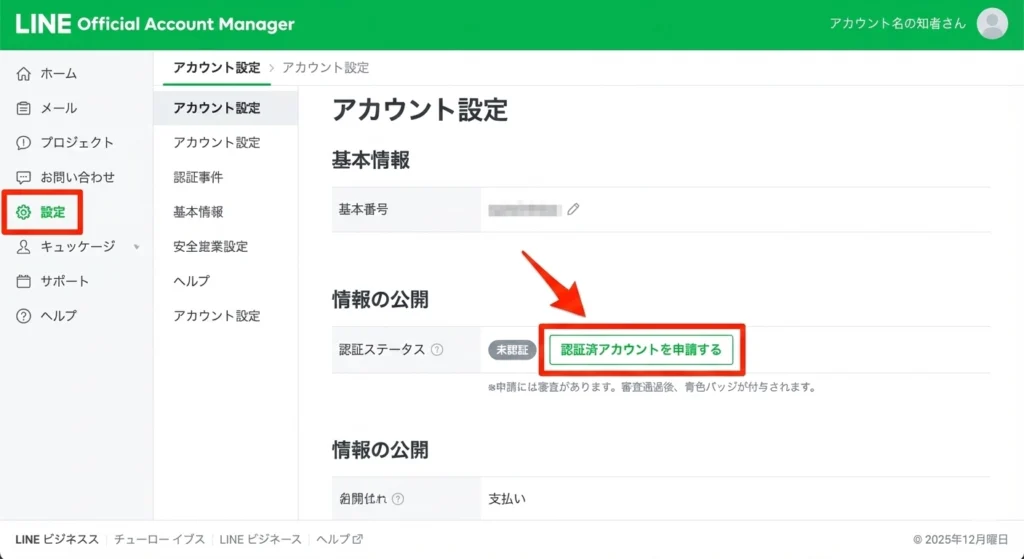Open お問い合わせ in the left sidebar

pos(78,178)
